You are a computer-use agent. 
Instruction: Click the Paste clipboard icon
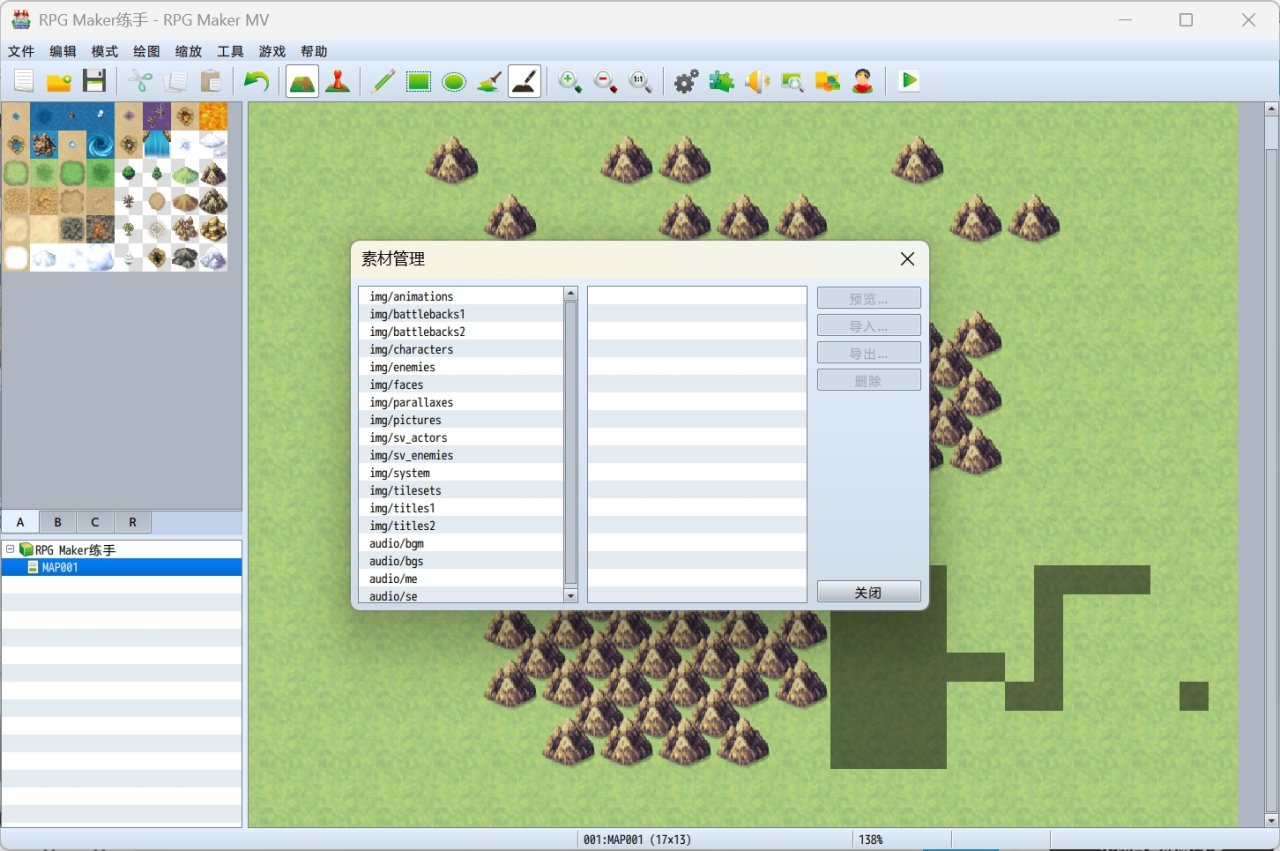210,81
